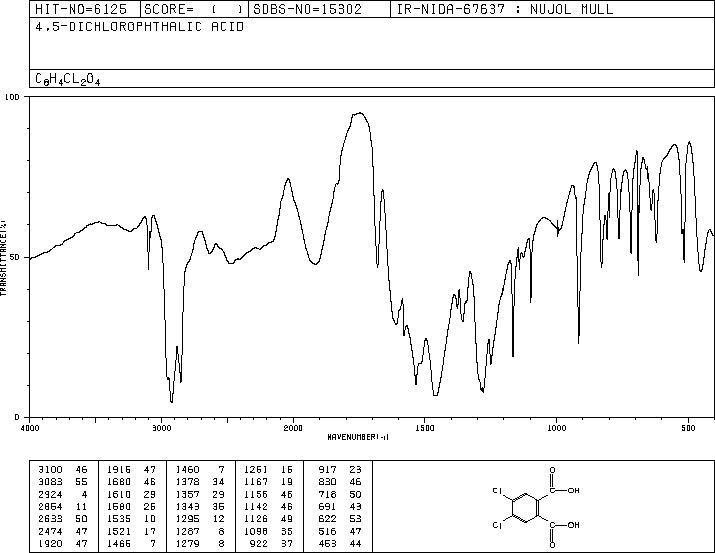Viewport: 715px width, 553px height.
Task: Select the SDBS-NO=15302 header text
Action: (307, 9)
